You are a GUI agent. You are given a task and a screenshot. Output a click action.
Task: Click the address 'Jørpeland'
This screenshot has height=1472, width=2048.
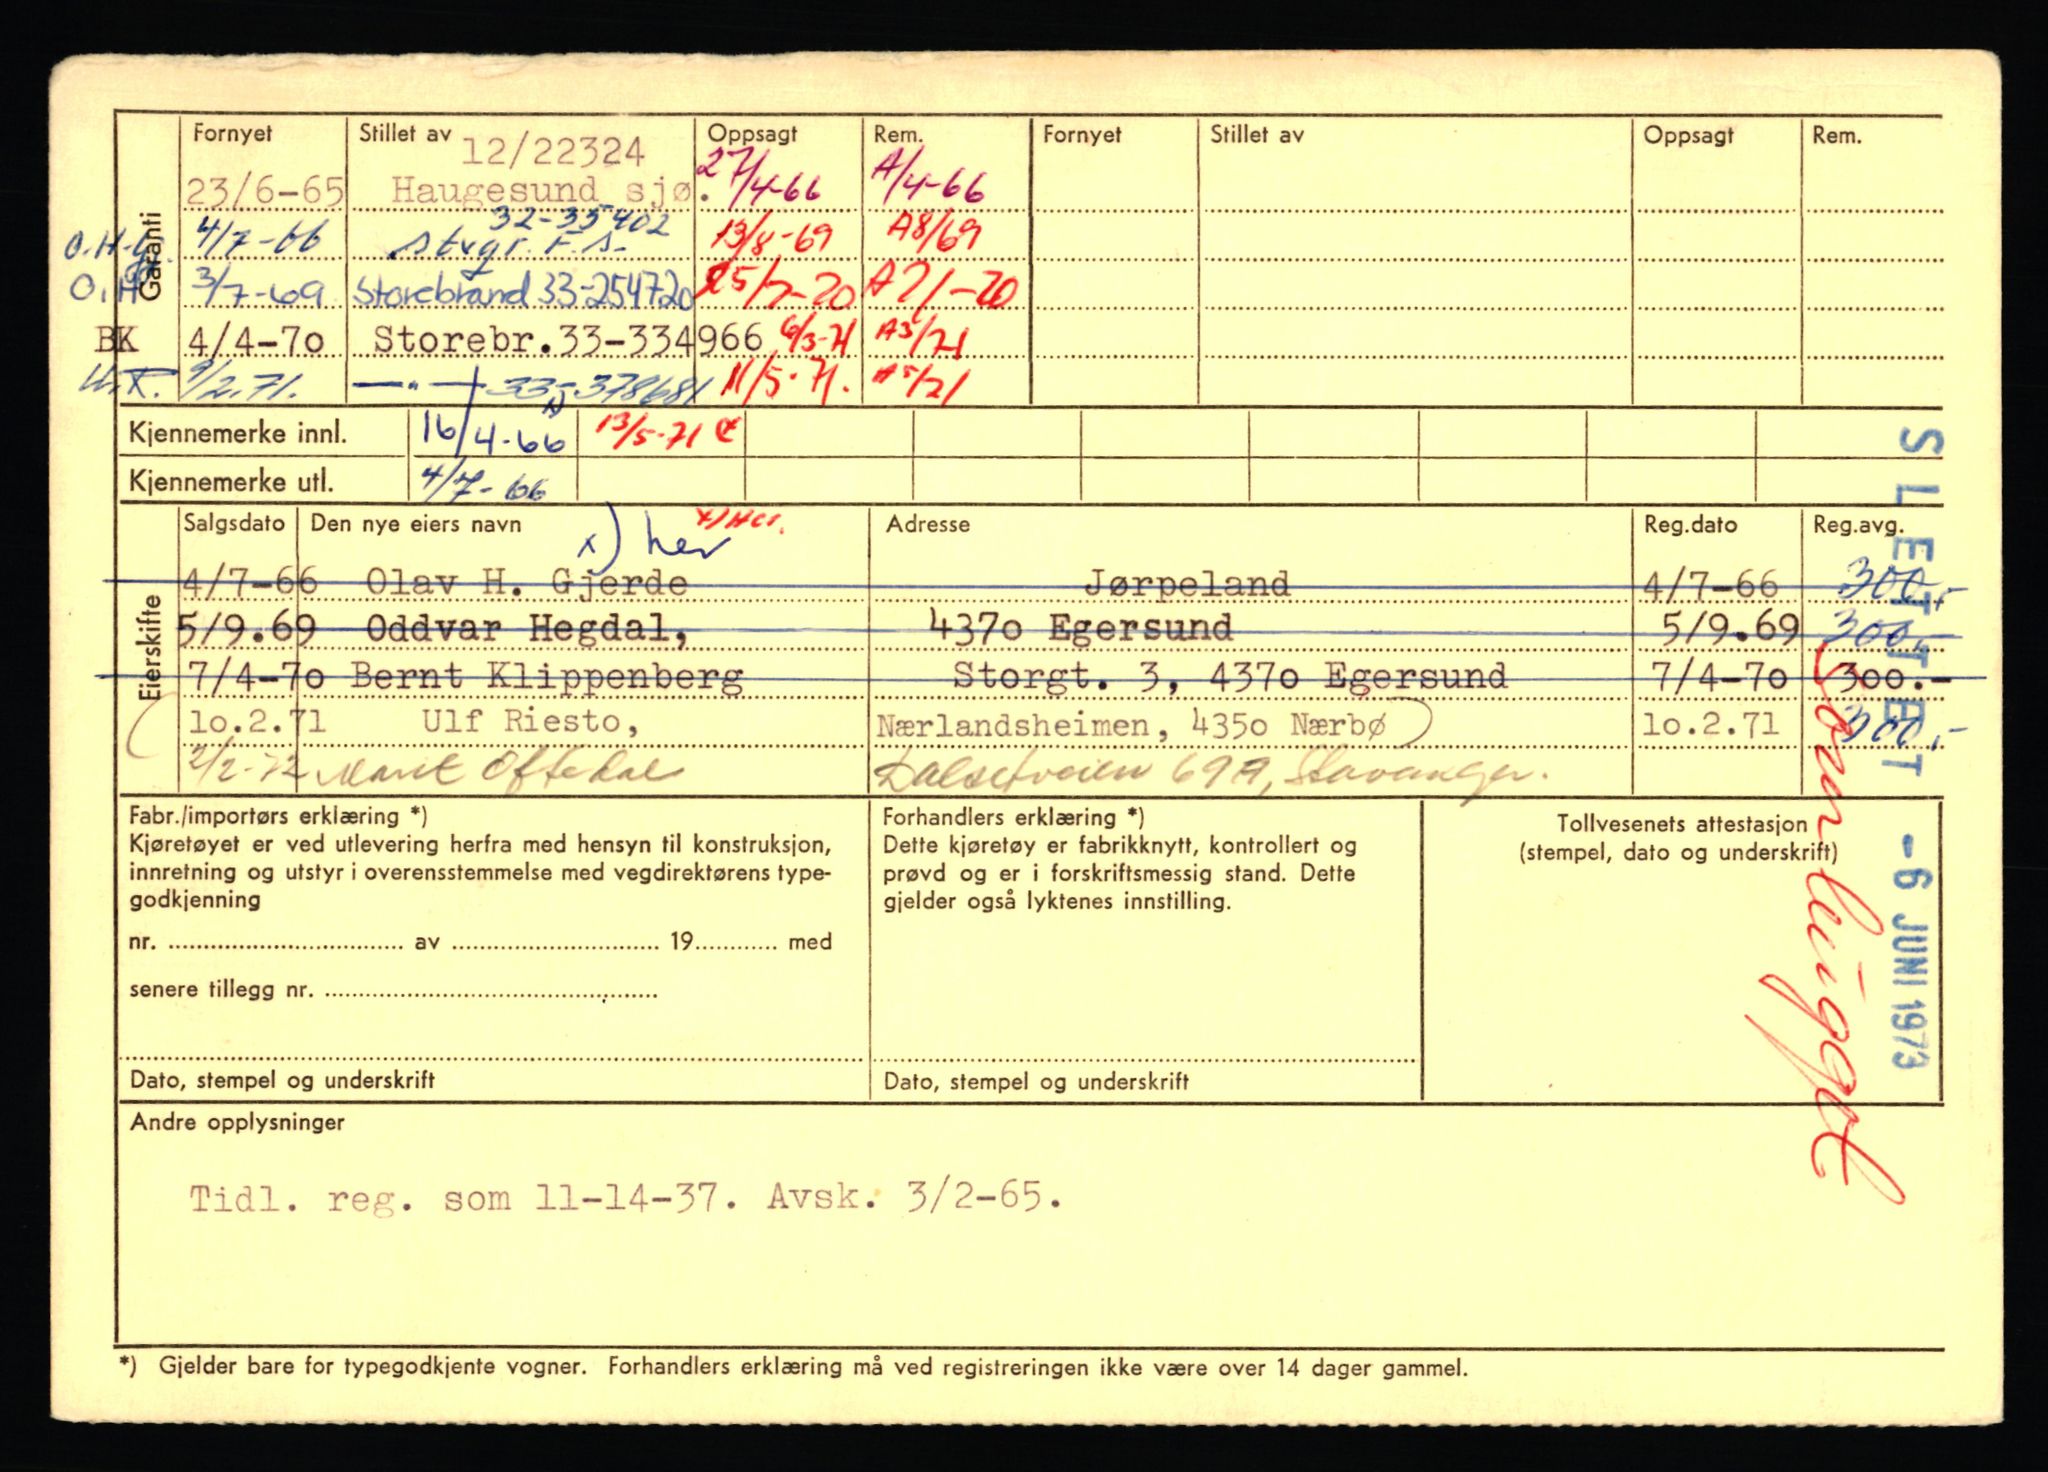[1187, 582]
